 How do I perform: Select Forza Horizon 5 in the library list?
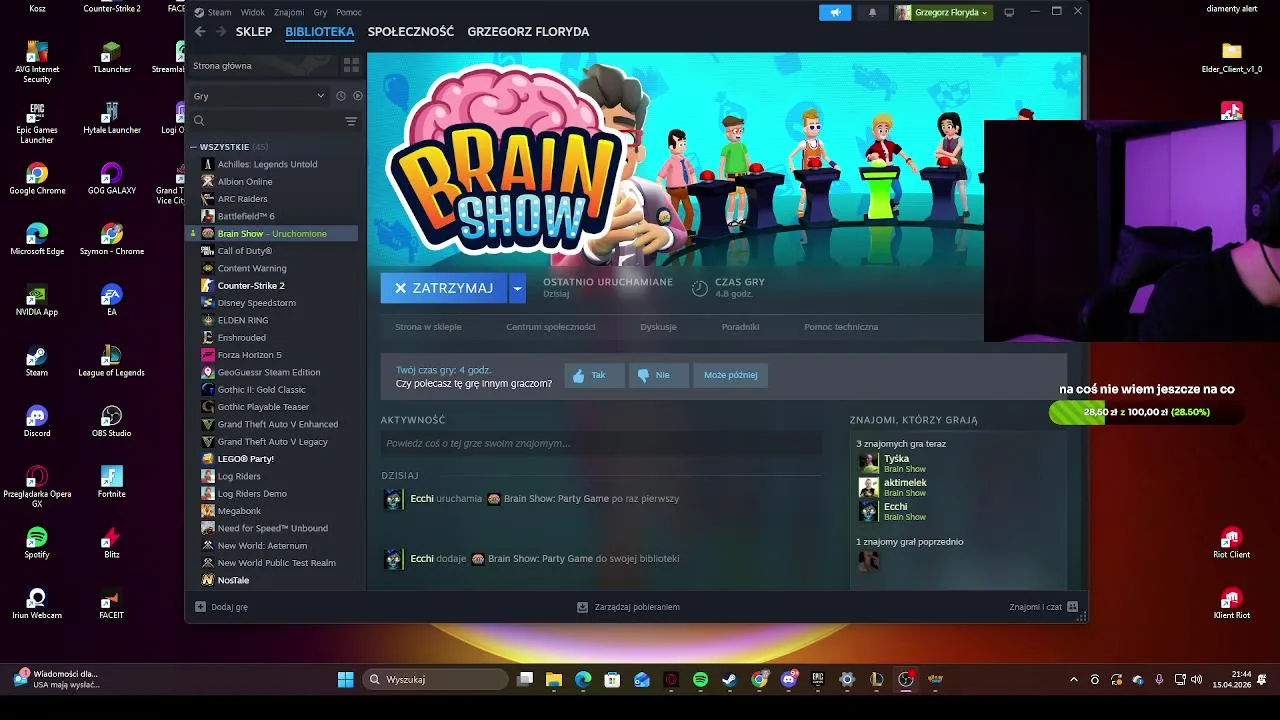[x=249, y=355]
